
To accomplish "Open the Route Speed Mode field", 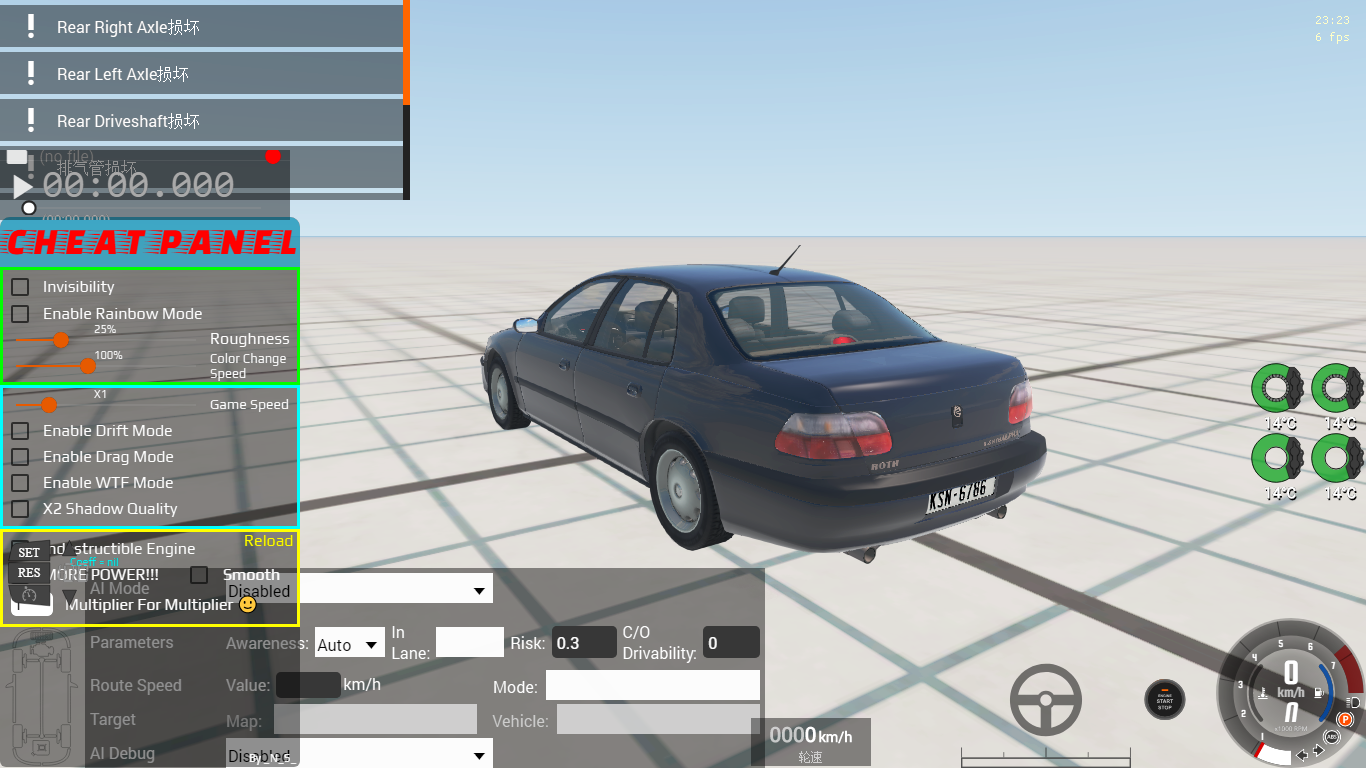I will pos(653,685).
